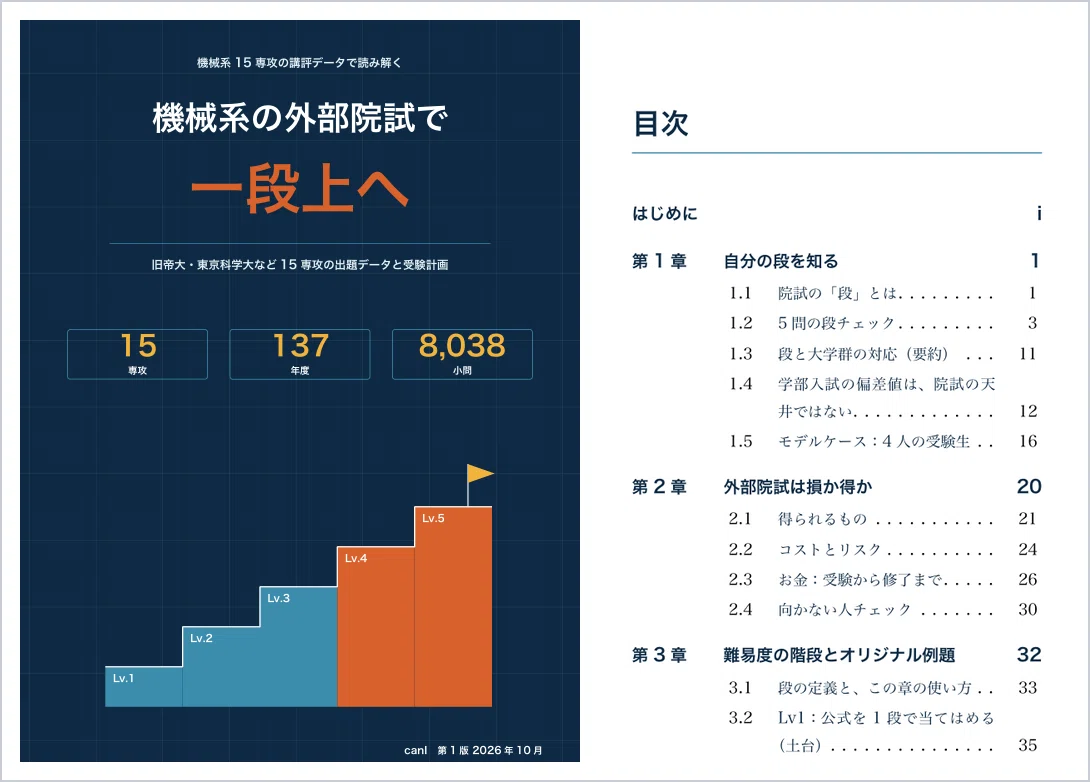The height and width of the screenshot is (782, 1090).
Task: Select the top line 機械系15専攻の講評データで読み解く
Action: pyautogui.click(x=300, y=63)
